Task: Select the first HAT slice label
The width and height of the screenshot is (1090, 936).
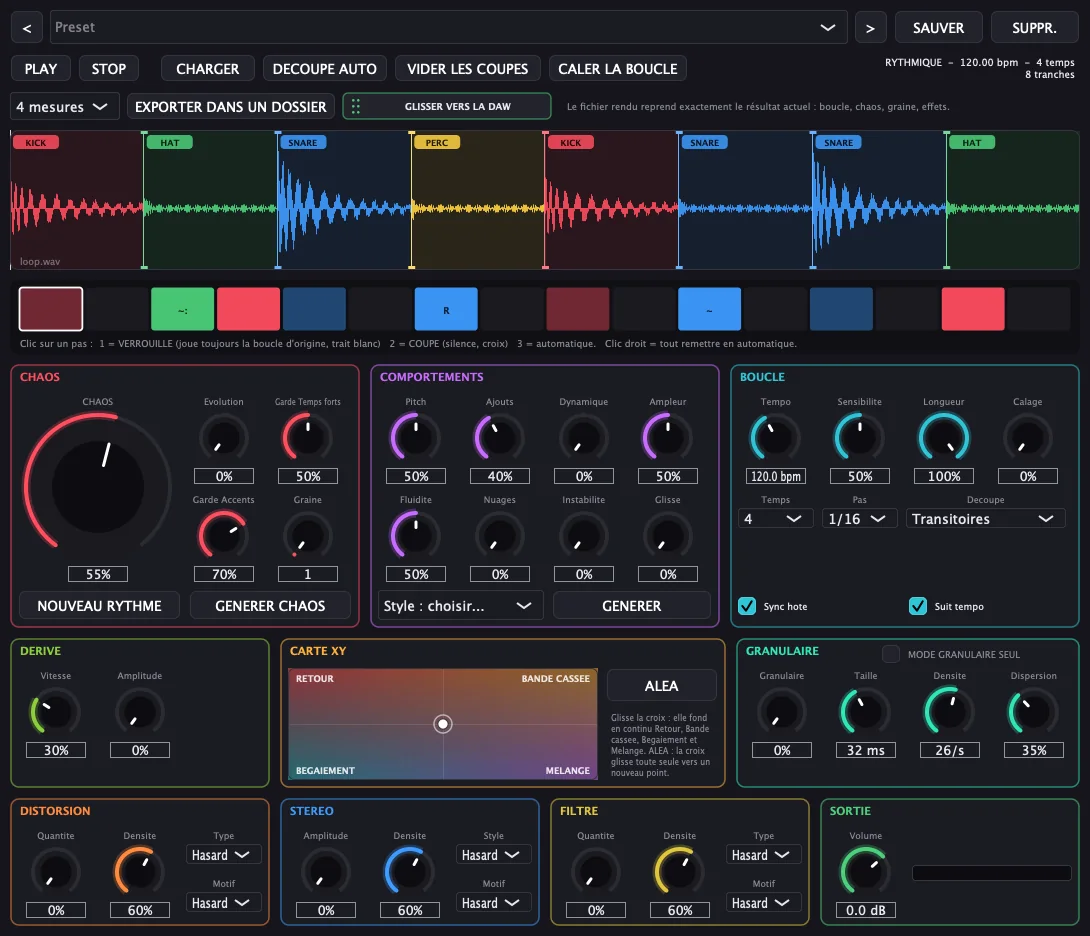Action: coord(170,143)
